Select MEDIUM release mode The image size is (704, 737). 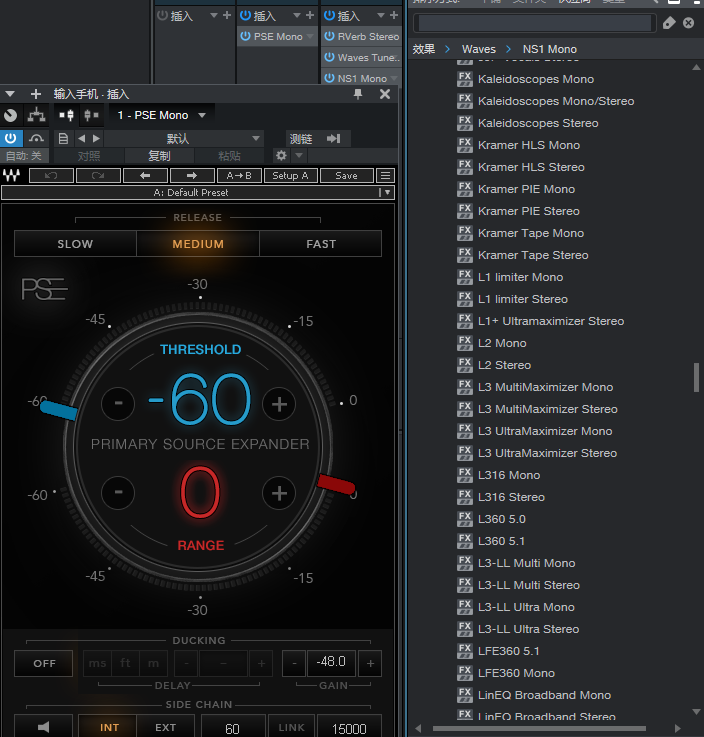[198, 243]
